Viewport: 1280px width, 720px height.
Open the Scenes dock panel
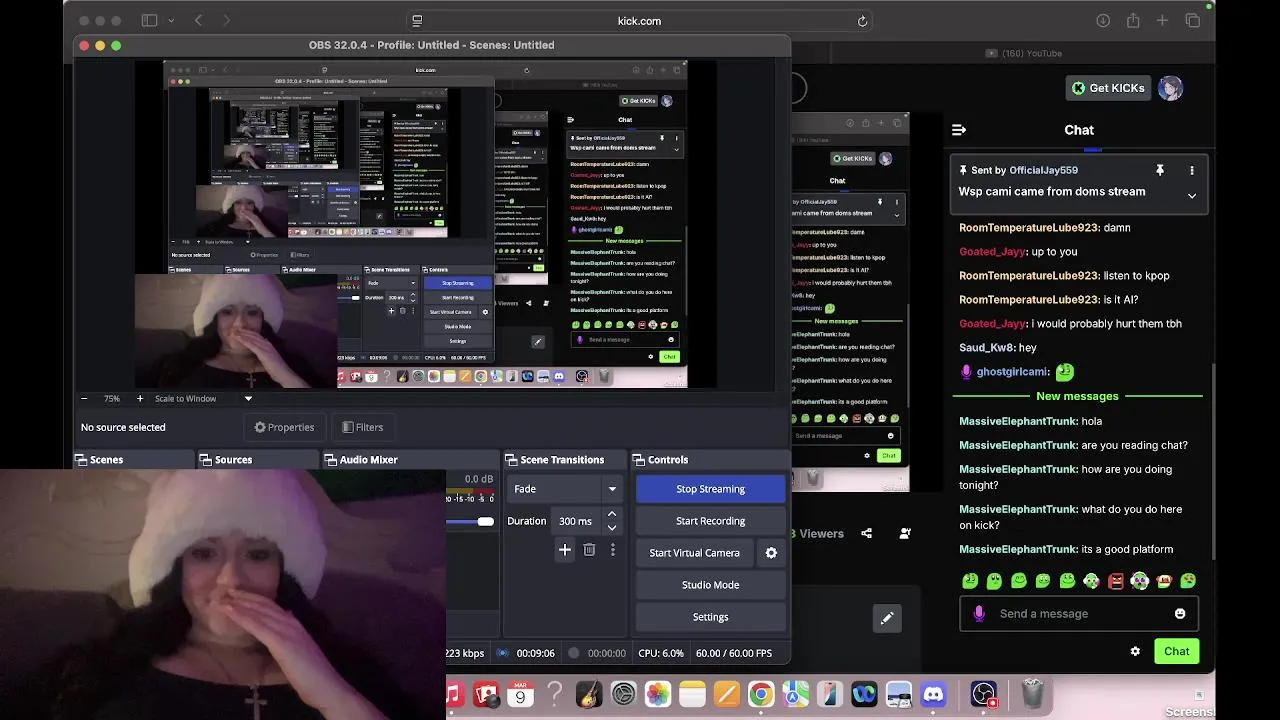106,460
